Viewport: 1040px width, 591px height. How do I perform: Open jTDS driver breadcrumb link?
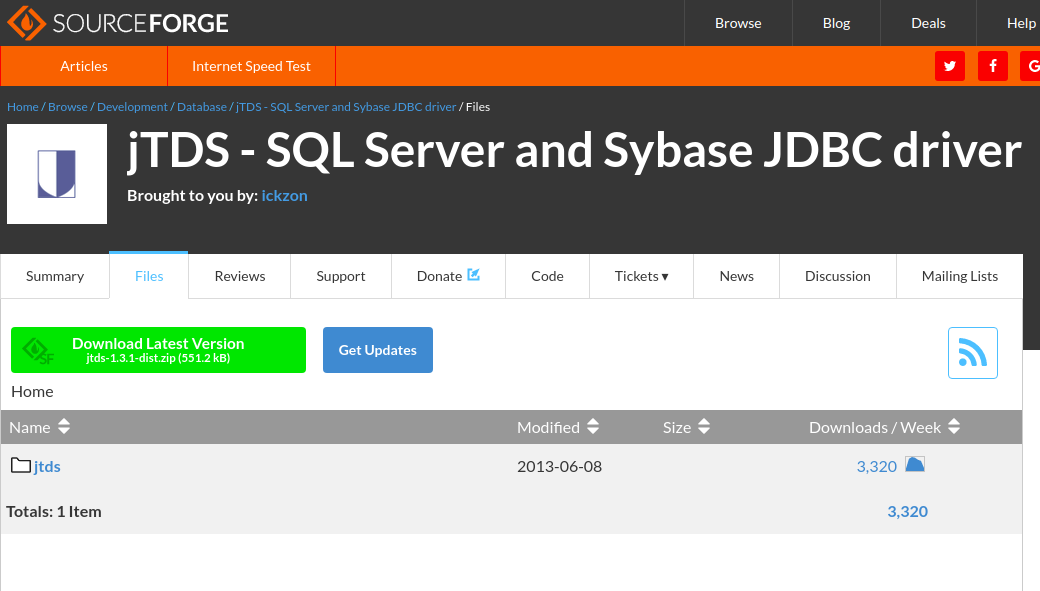[x=346, y=107]
